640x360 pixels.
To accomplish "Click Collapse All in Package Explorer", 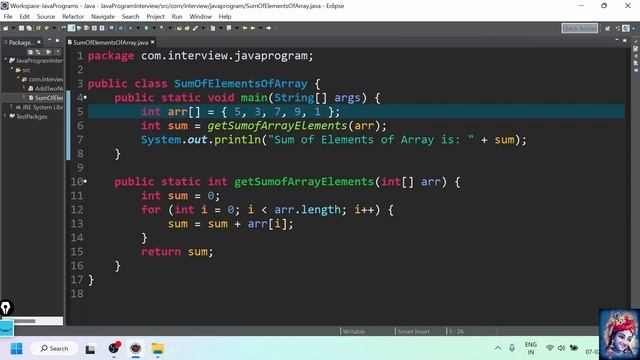I will (31, 52).
